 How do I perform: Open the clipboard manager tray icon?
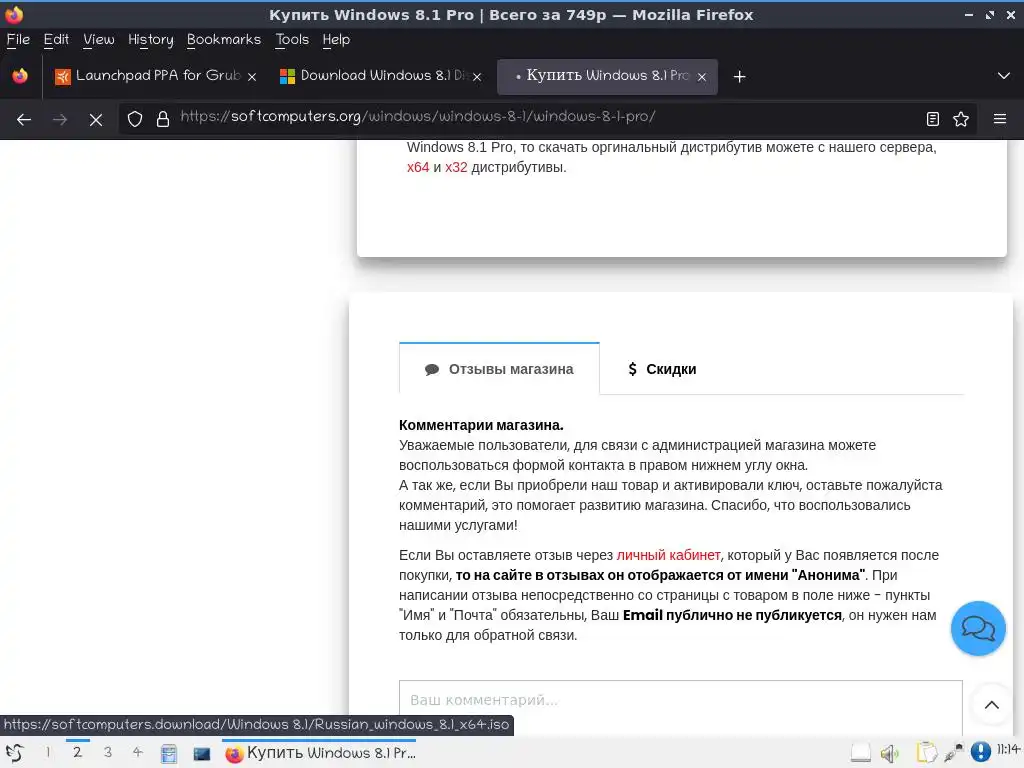pyautogui.click(x=926, y=753)
